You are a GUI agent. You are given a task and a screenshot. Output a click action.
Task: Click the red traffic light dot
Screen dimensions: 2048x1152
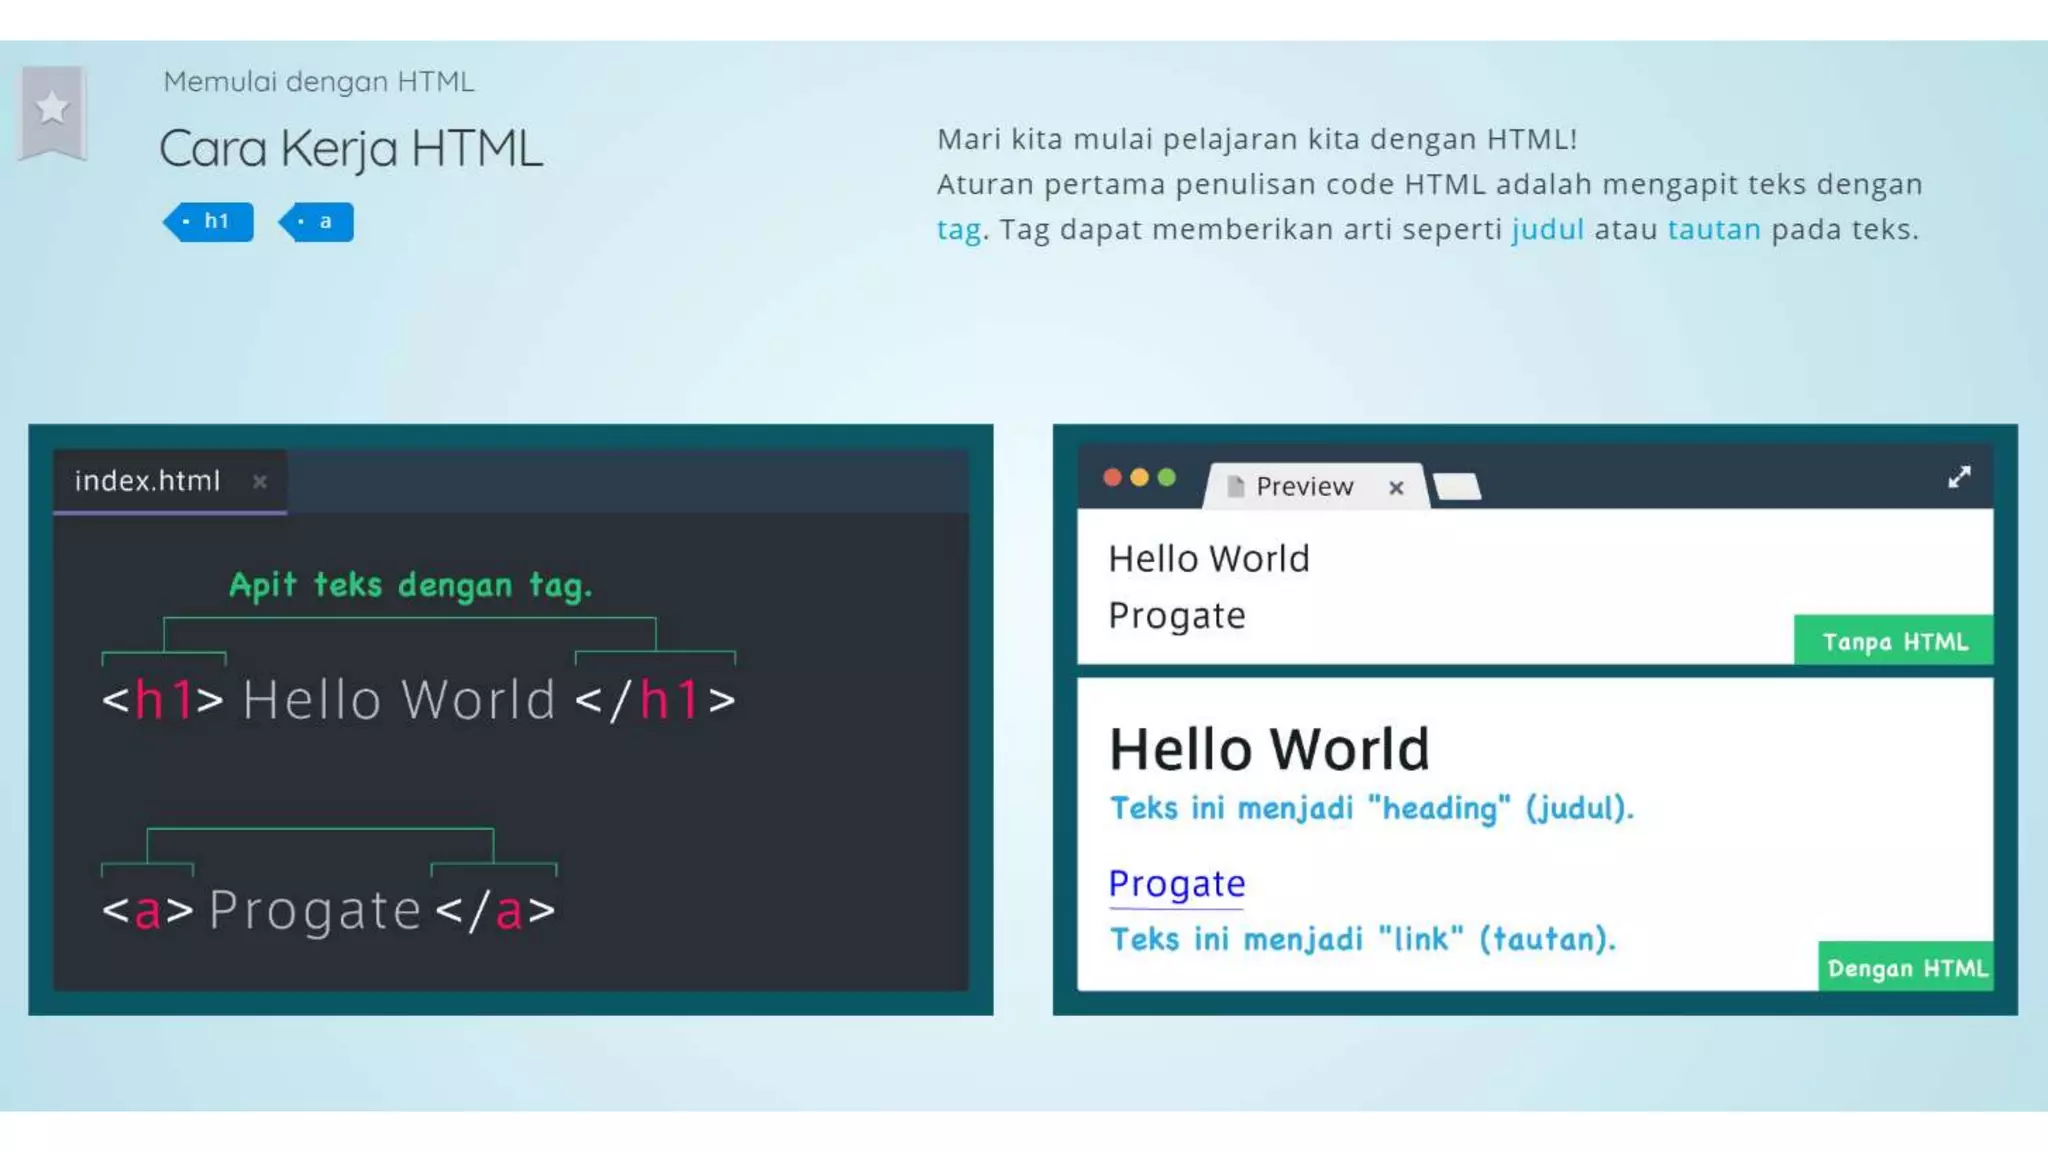[x=1112, y=478]
